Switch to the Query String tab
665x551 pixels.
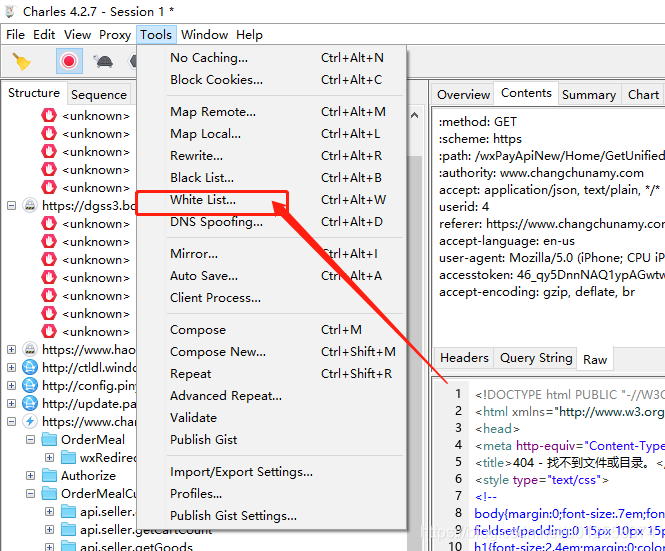[536, 358]
